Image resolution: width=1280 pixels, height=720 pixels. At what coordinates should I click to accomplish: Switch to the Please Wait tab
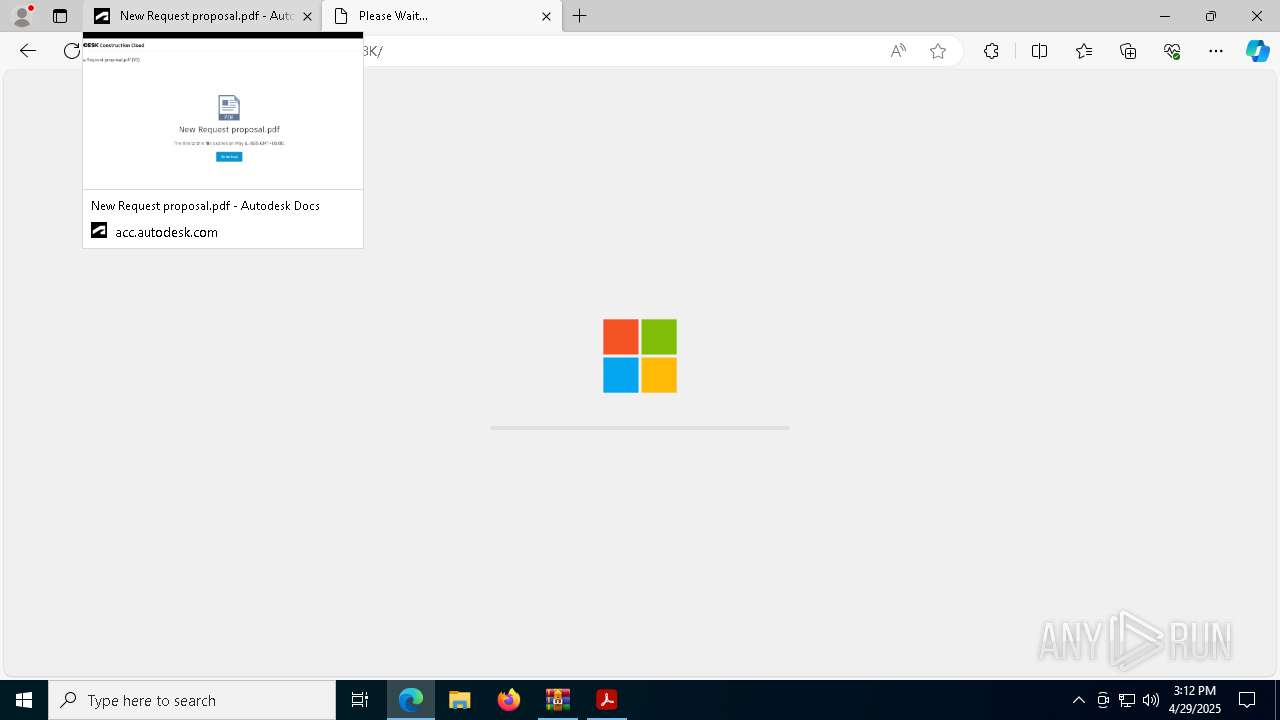coord(442,16)
